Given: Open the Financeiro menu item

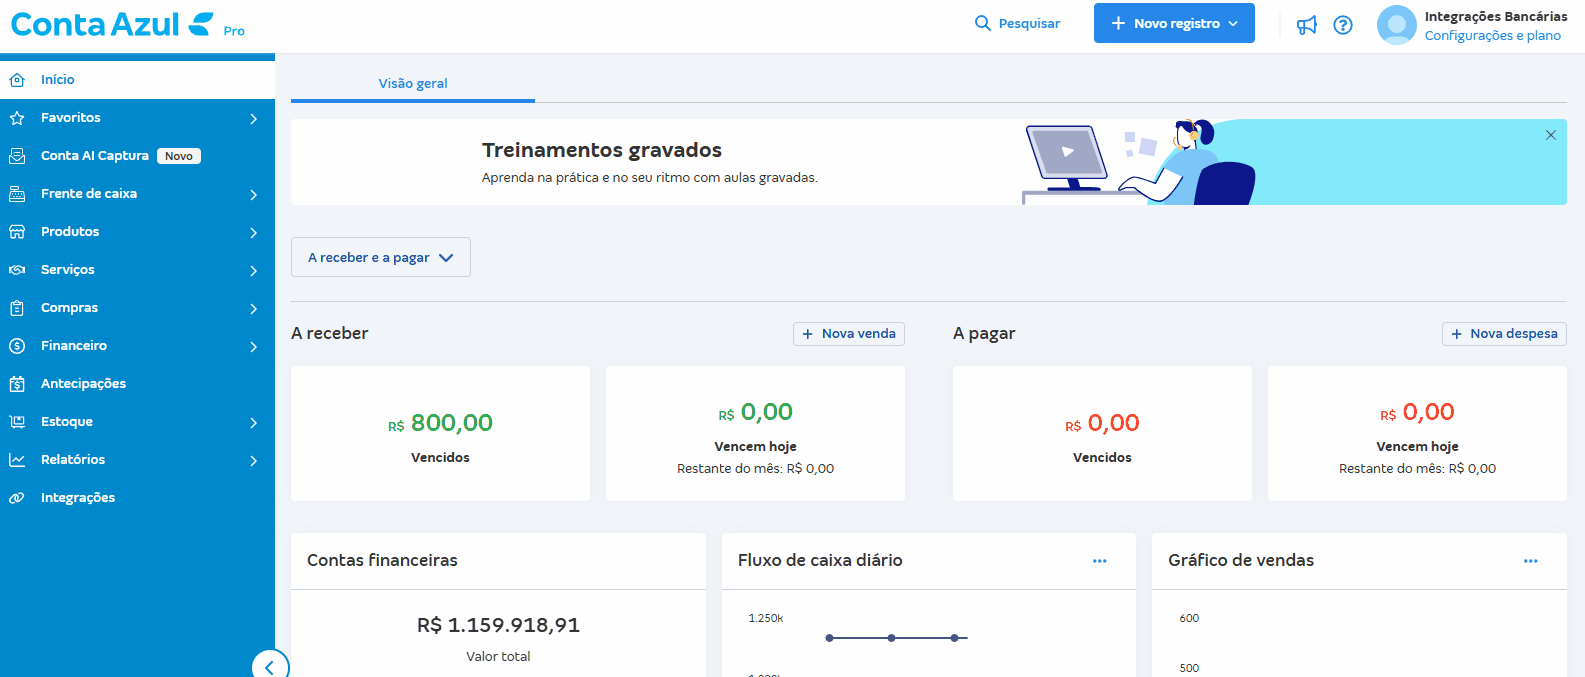Looking at the screenshot, I should coord(137,346).
